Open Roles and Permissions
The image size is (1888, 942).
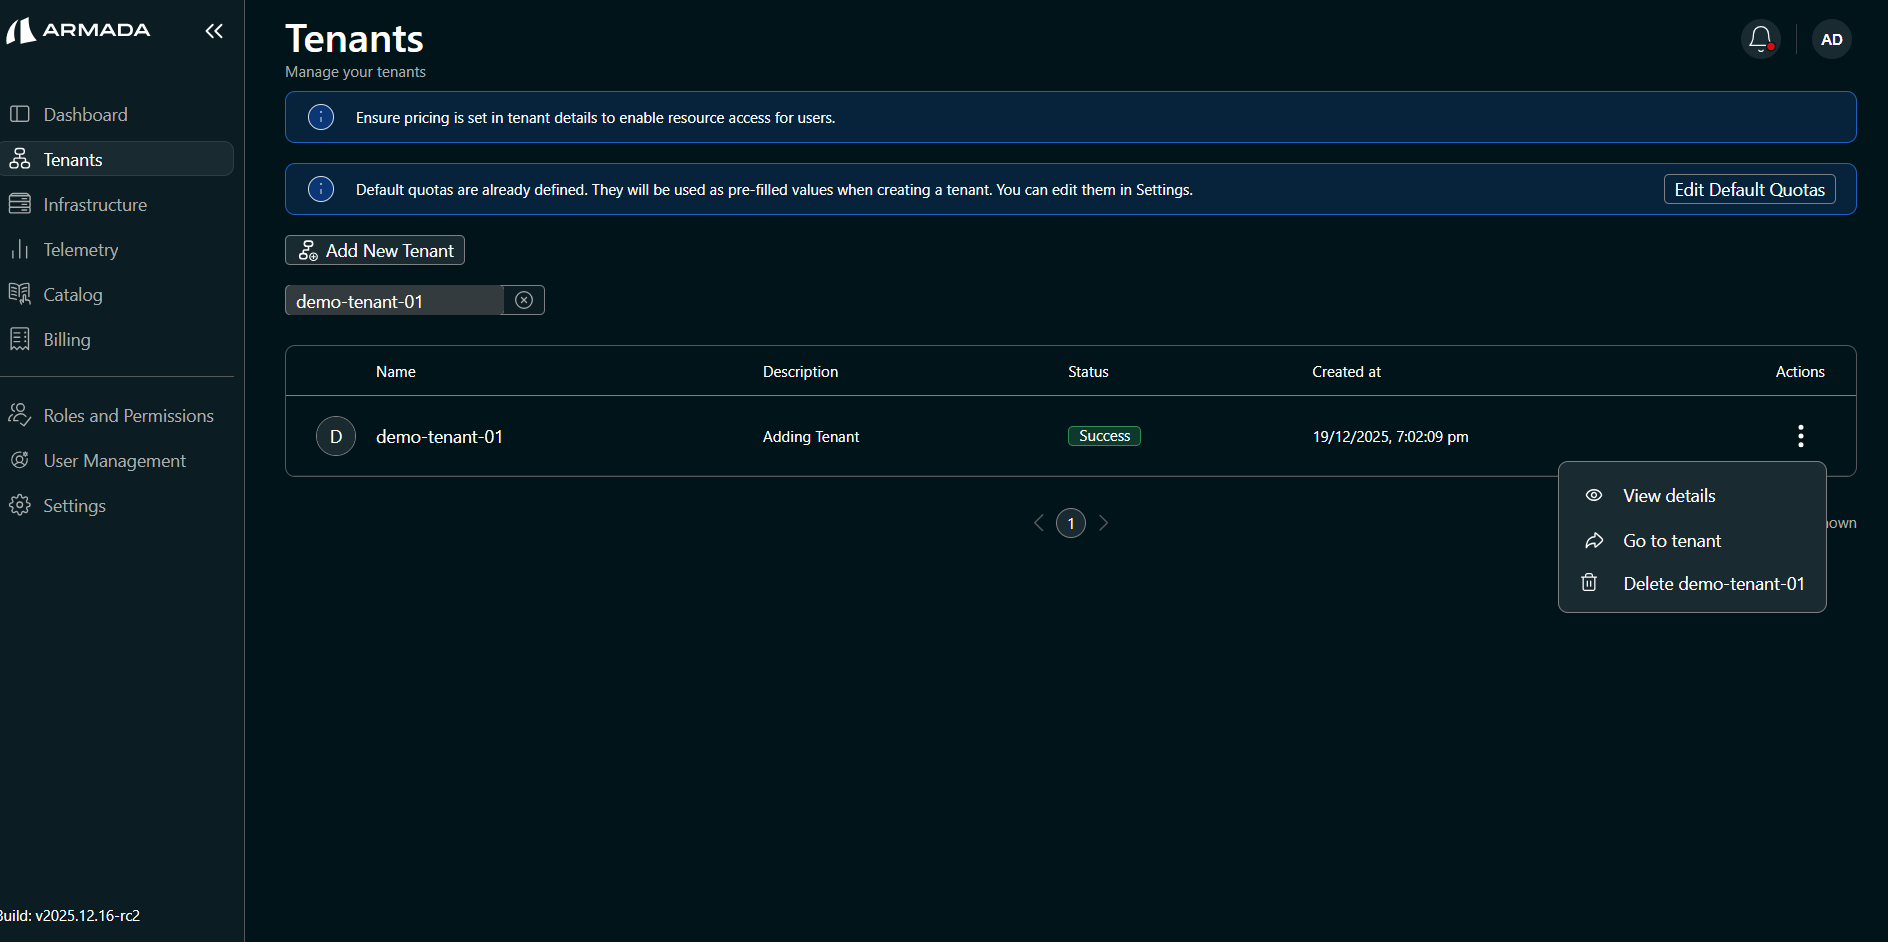pyautogui.click(x=128, y=416)
